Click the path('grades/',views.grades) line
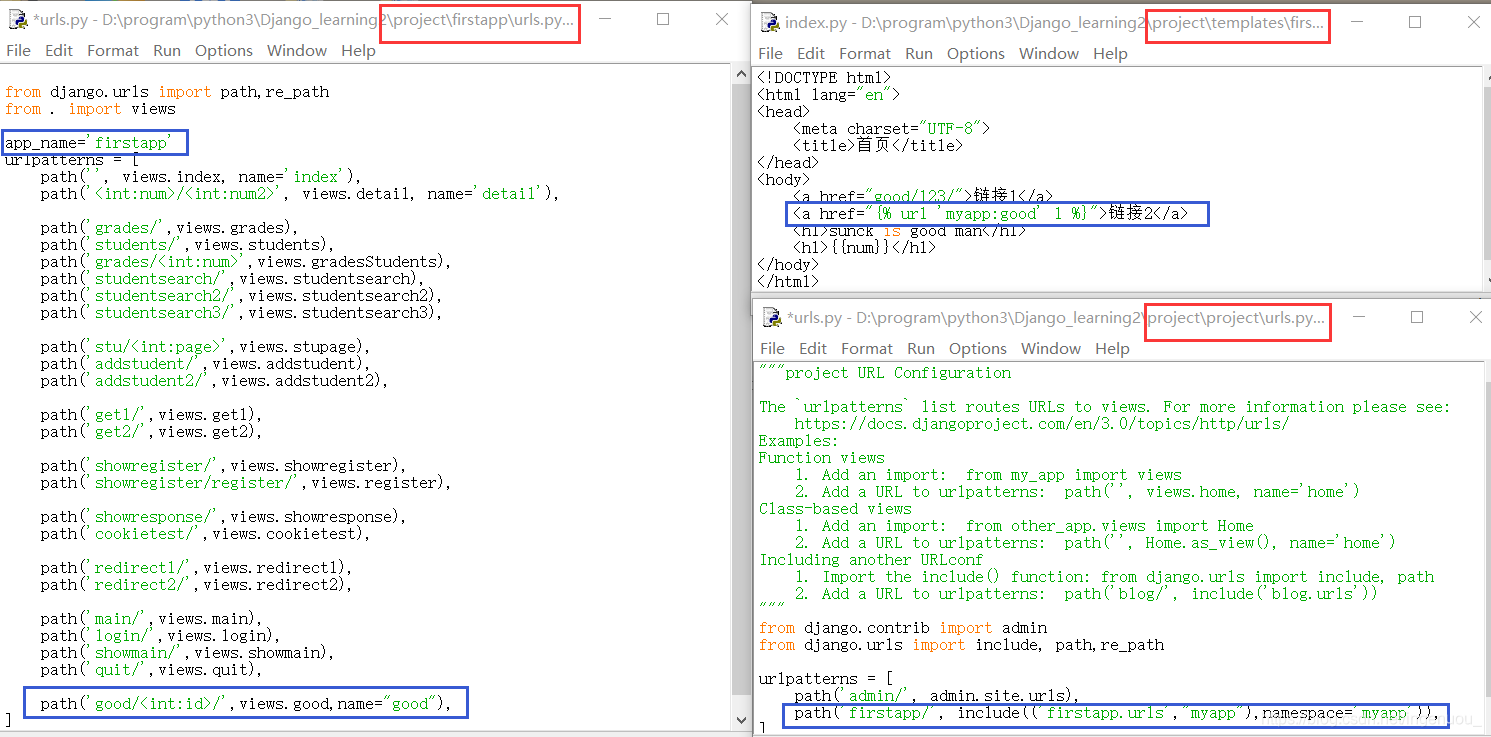The image size is (1491, 737). [x=169, y=228]
